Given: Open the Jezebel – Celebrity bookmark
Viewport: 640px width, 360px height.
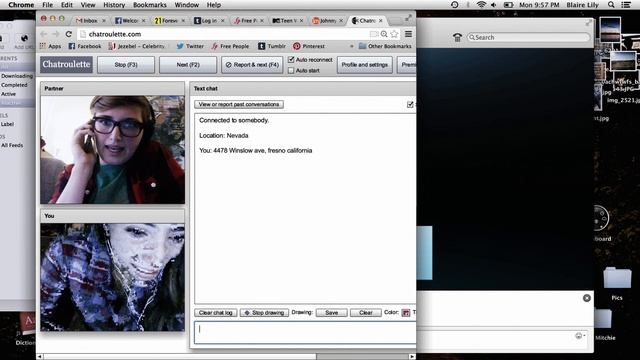Looking at the screenshot, I should [136, 46].
